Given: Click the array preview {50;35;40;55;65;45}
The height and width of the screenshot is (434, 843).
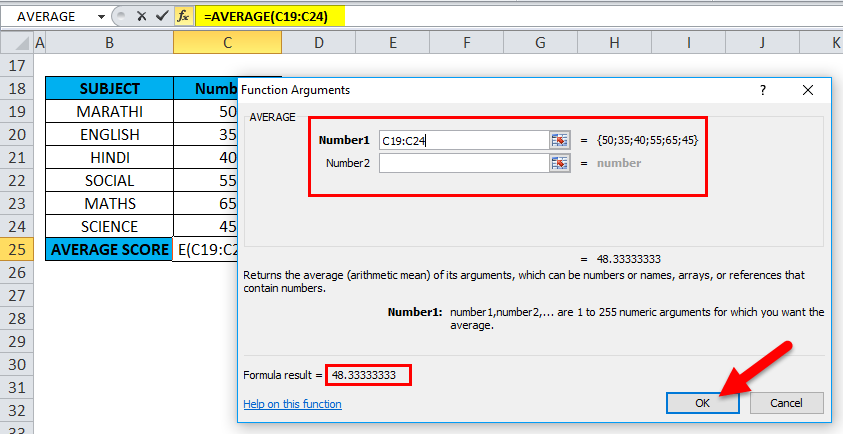Looking at the screenshot, I should pyautogui.click(x=647, y=140).
